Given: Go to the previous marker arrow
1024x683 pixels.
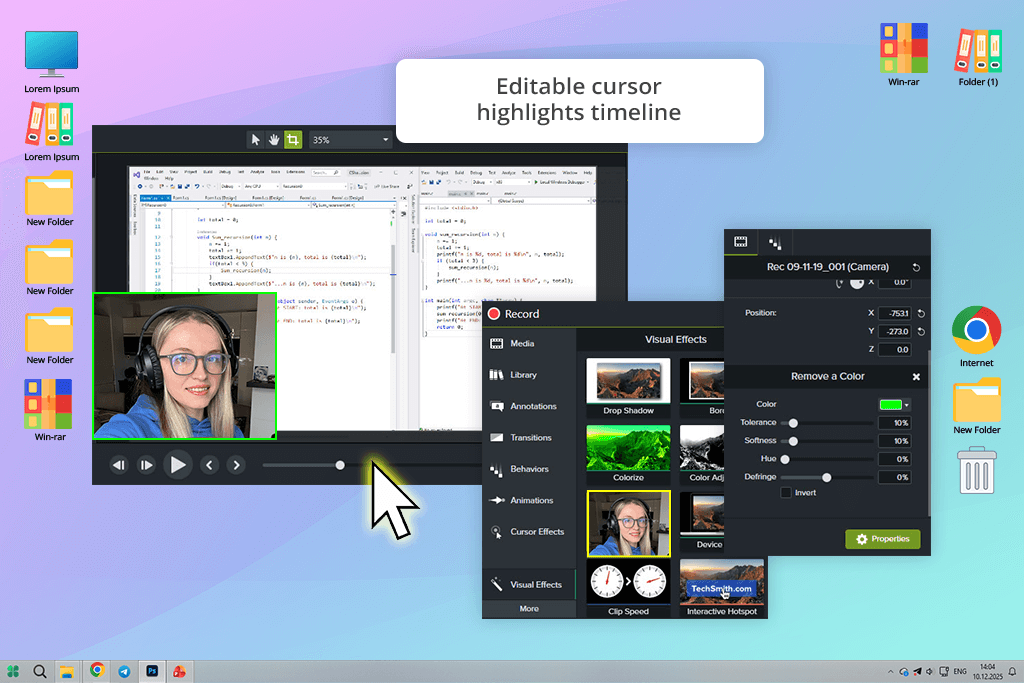Looking at the screenshot, I should (209, 465).
